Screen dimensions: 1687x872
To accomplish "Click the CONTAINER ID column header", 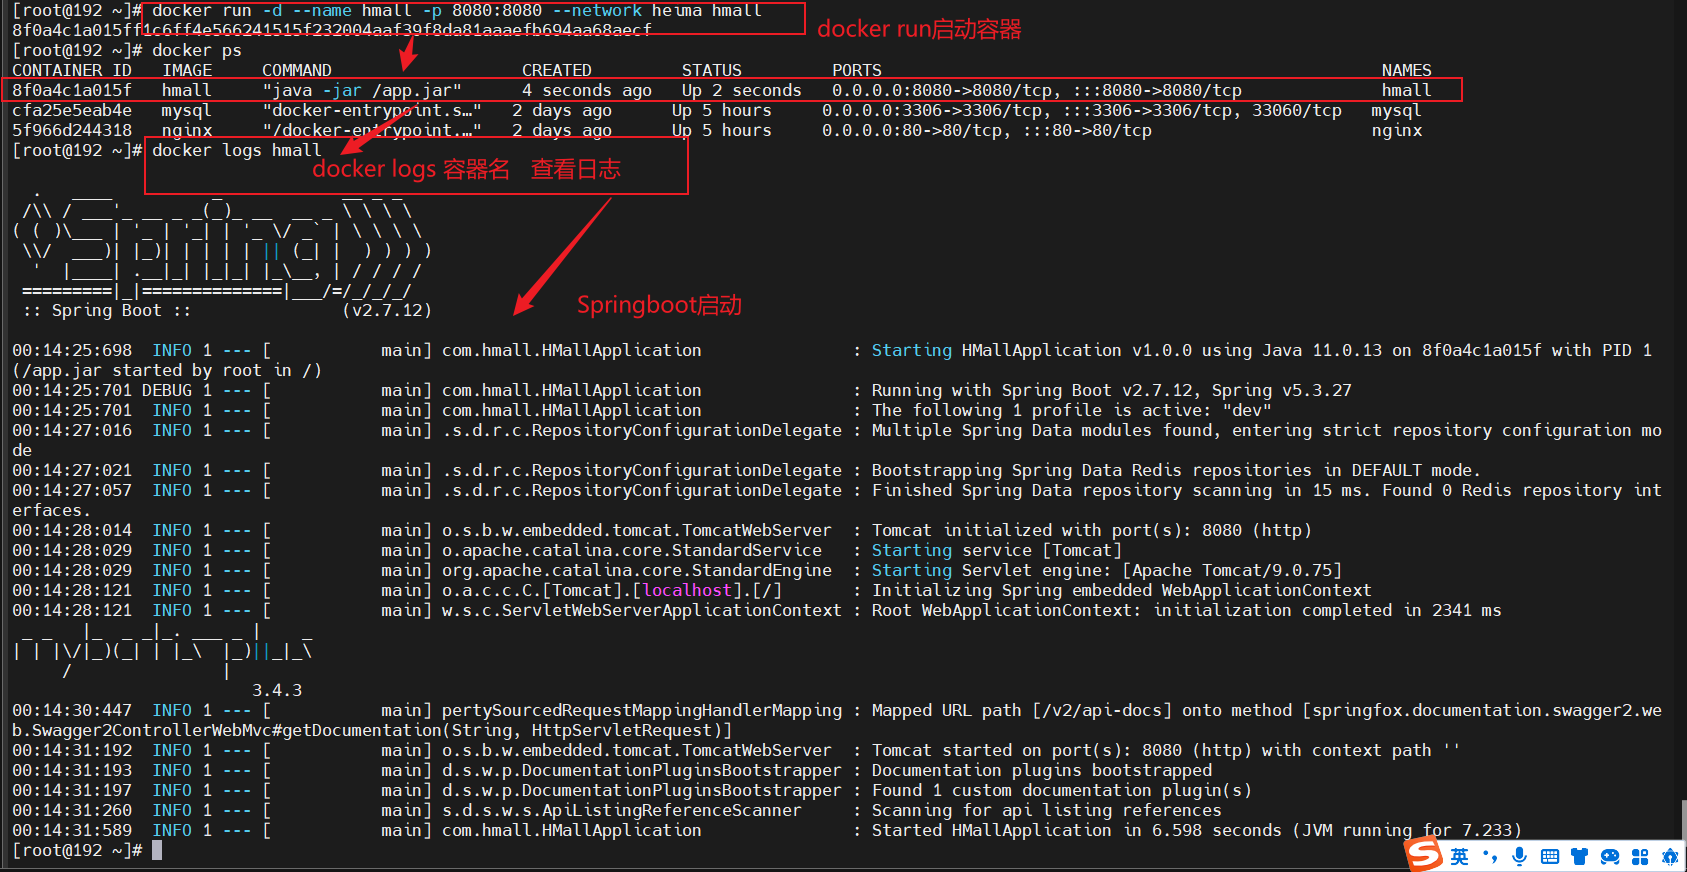I will 72,70.
